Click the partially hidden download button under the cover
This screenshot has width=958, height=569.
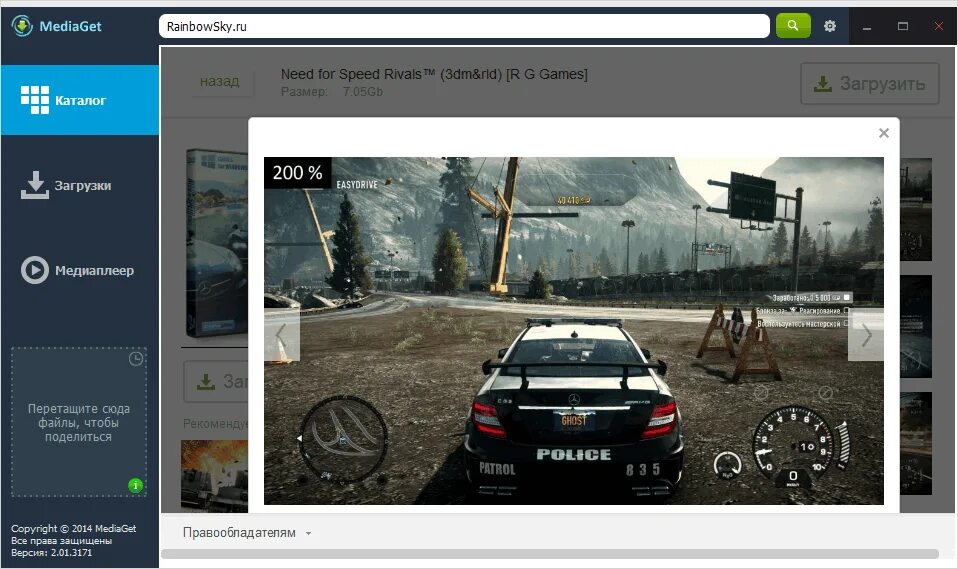216,381
